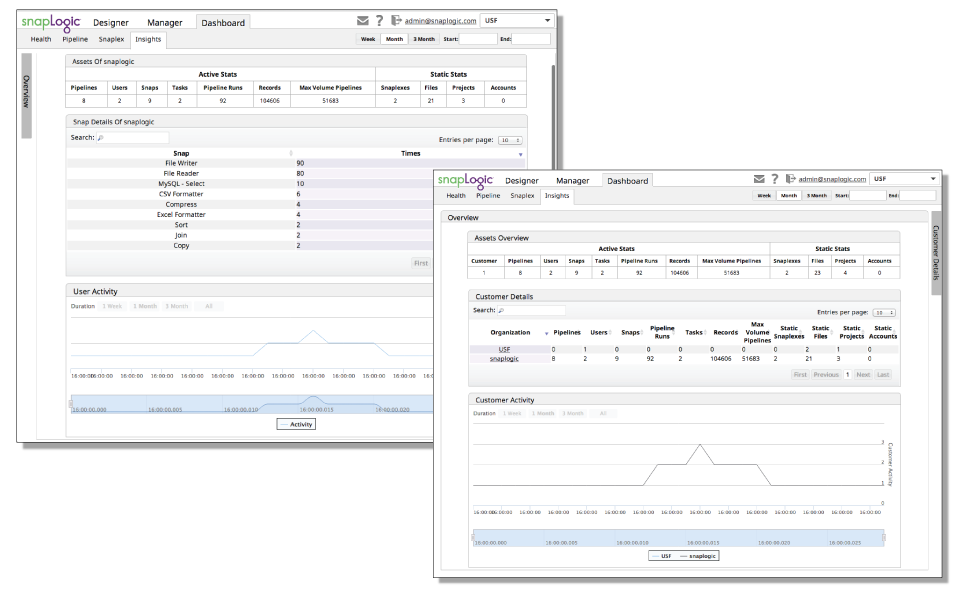Open Entries per page dropdown in Customer Details
Image resolution: width=960 pixels, height=600 pixels.
pos(884,313)
